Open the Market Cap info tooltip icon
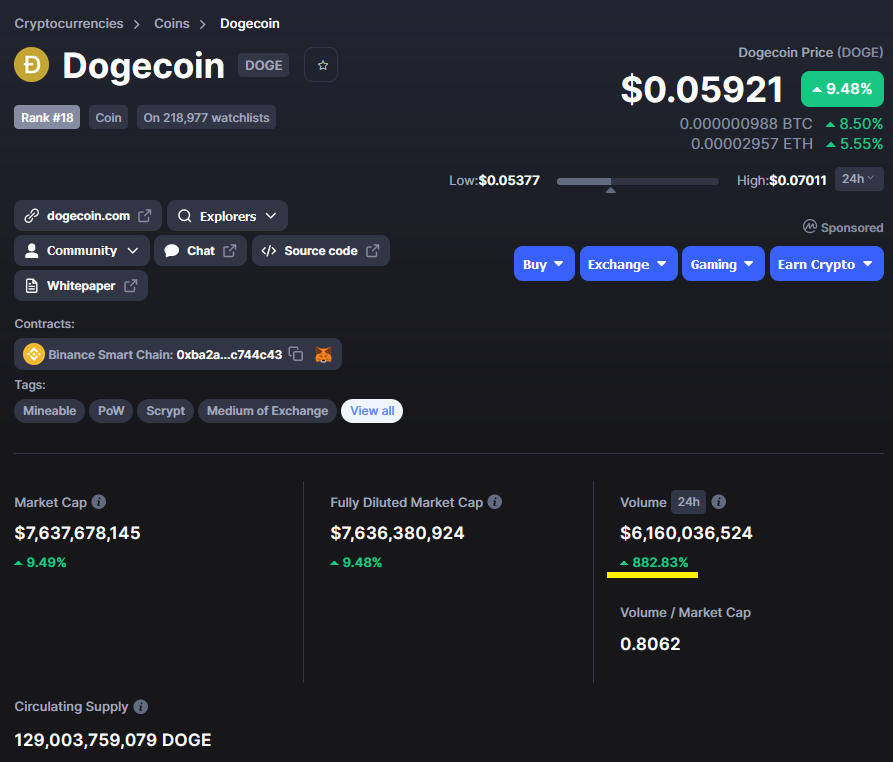Image resolution: width=893 pixels, height=762 pixels. click(99, 502)
